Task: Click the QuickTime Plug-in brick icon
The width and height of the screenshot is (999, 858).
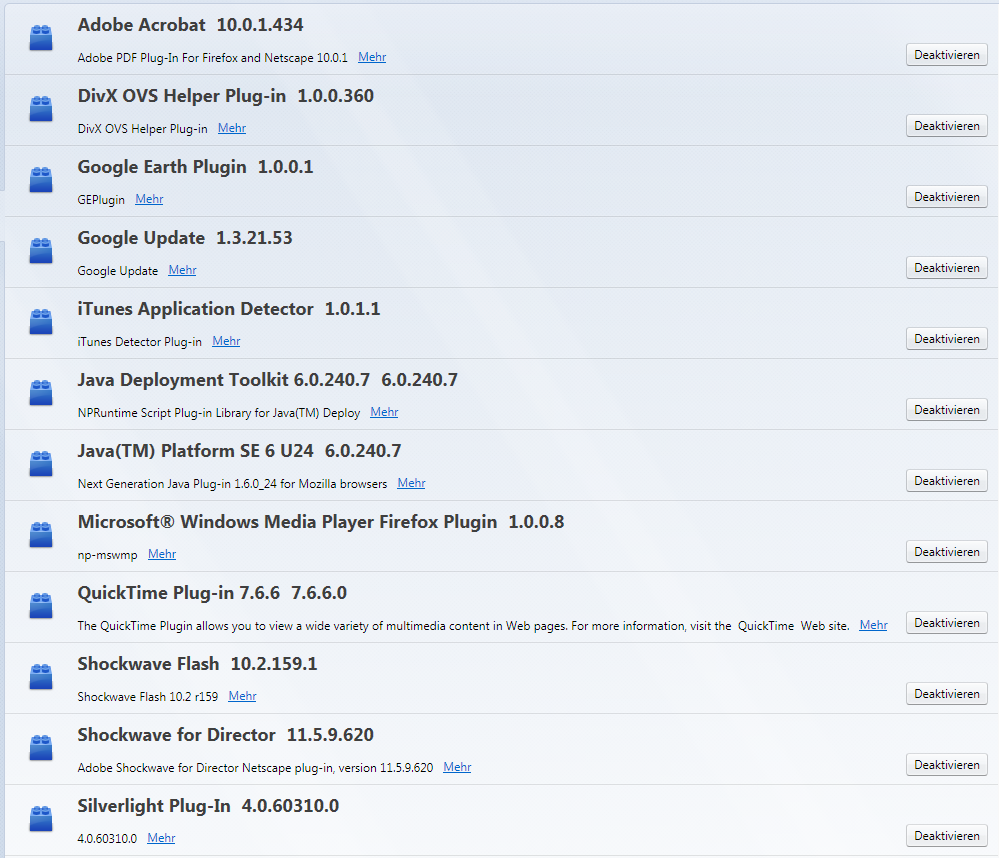Action: 41,606
